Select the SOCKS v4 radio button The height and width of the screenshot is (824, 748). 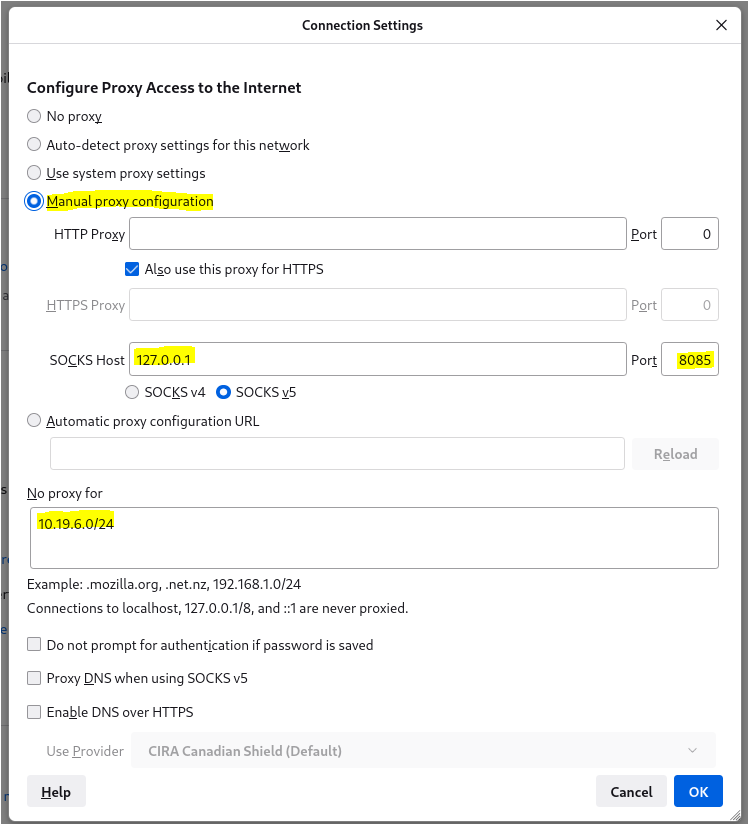[x=132, y=392]
